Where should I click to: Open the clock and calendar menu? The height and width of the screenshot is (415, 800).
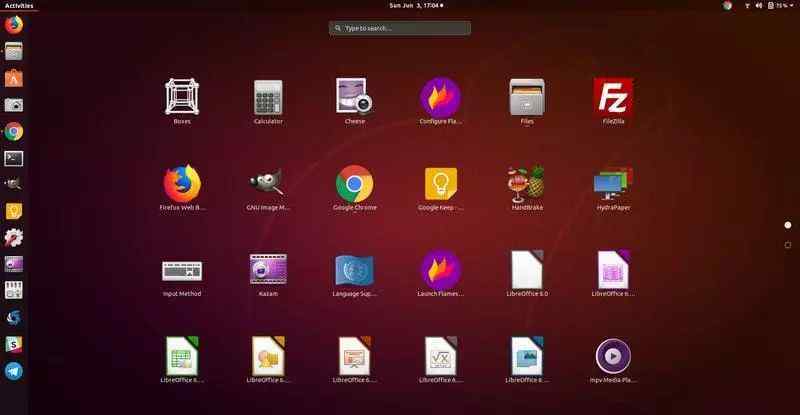416,6
